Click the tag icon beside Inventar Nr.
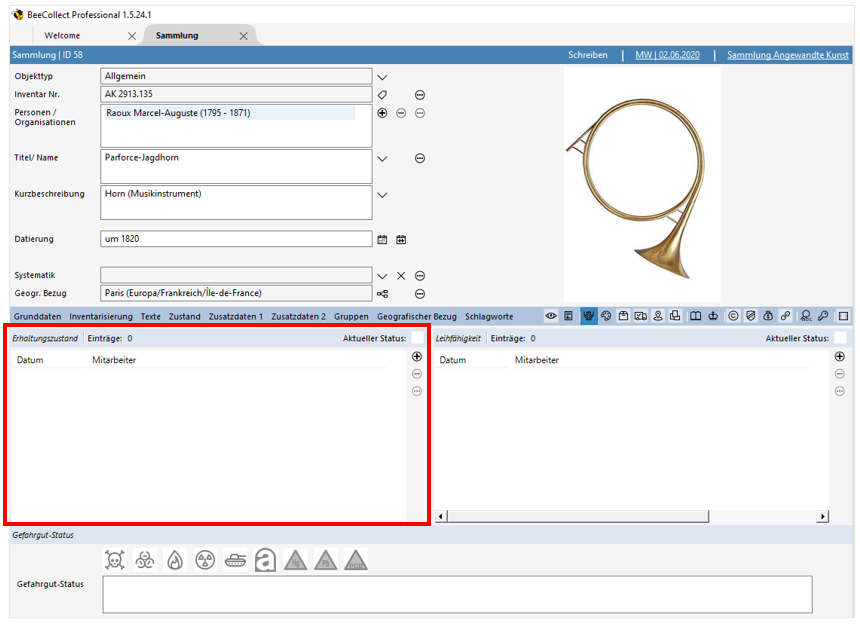Viewport: 860px width, 625px height. 382,94
